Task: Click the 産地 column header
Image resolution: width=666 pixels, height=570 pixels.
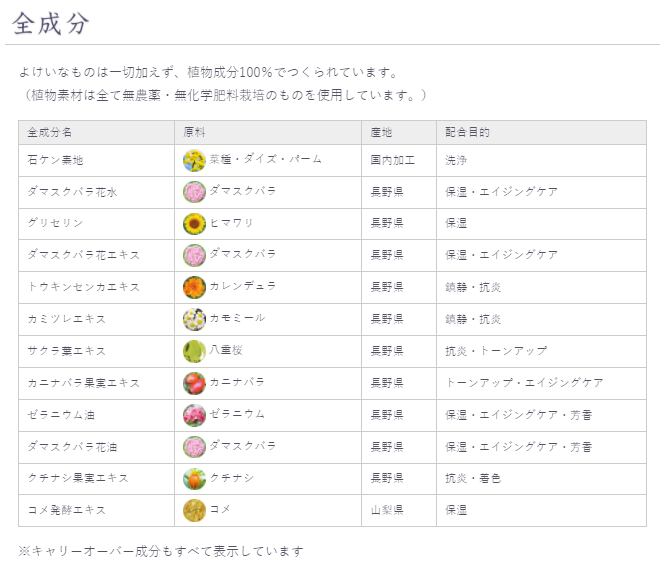Action: [x=381, y=132]
